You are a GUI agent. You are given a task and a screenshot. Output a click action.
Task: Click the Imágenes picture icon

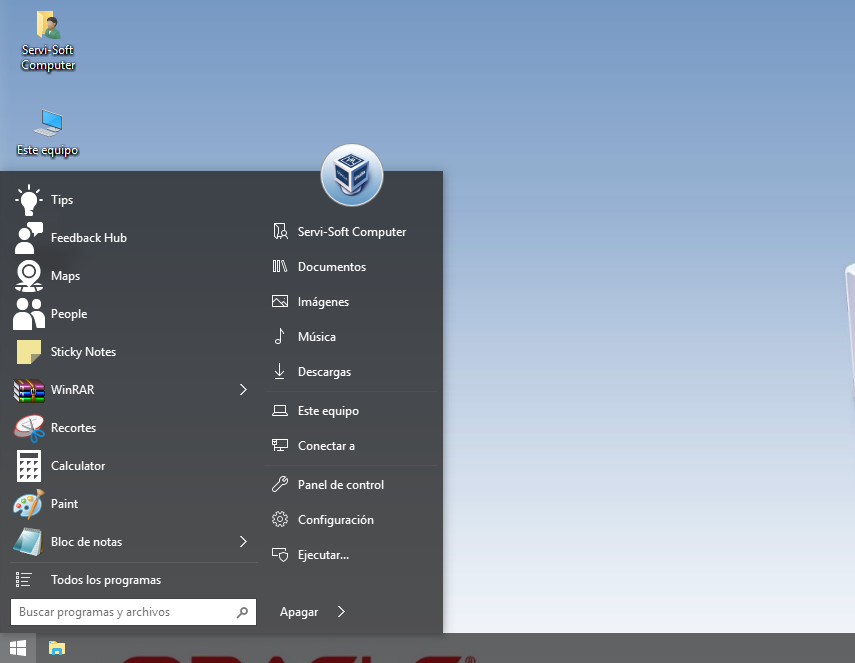[x=280, y=301]
